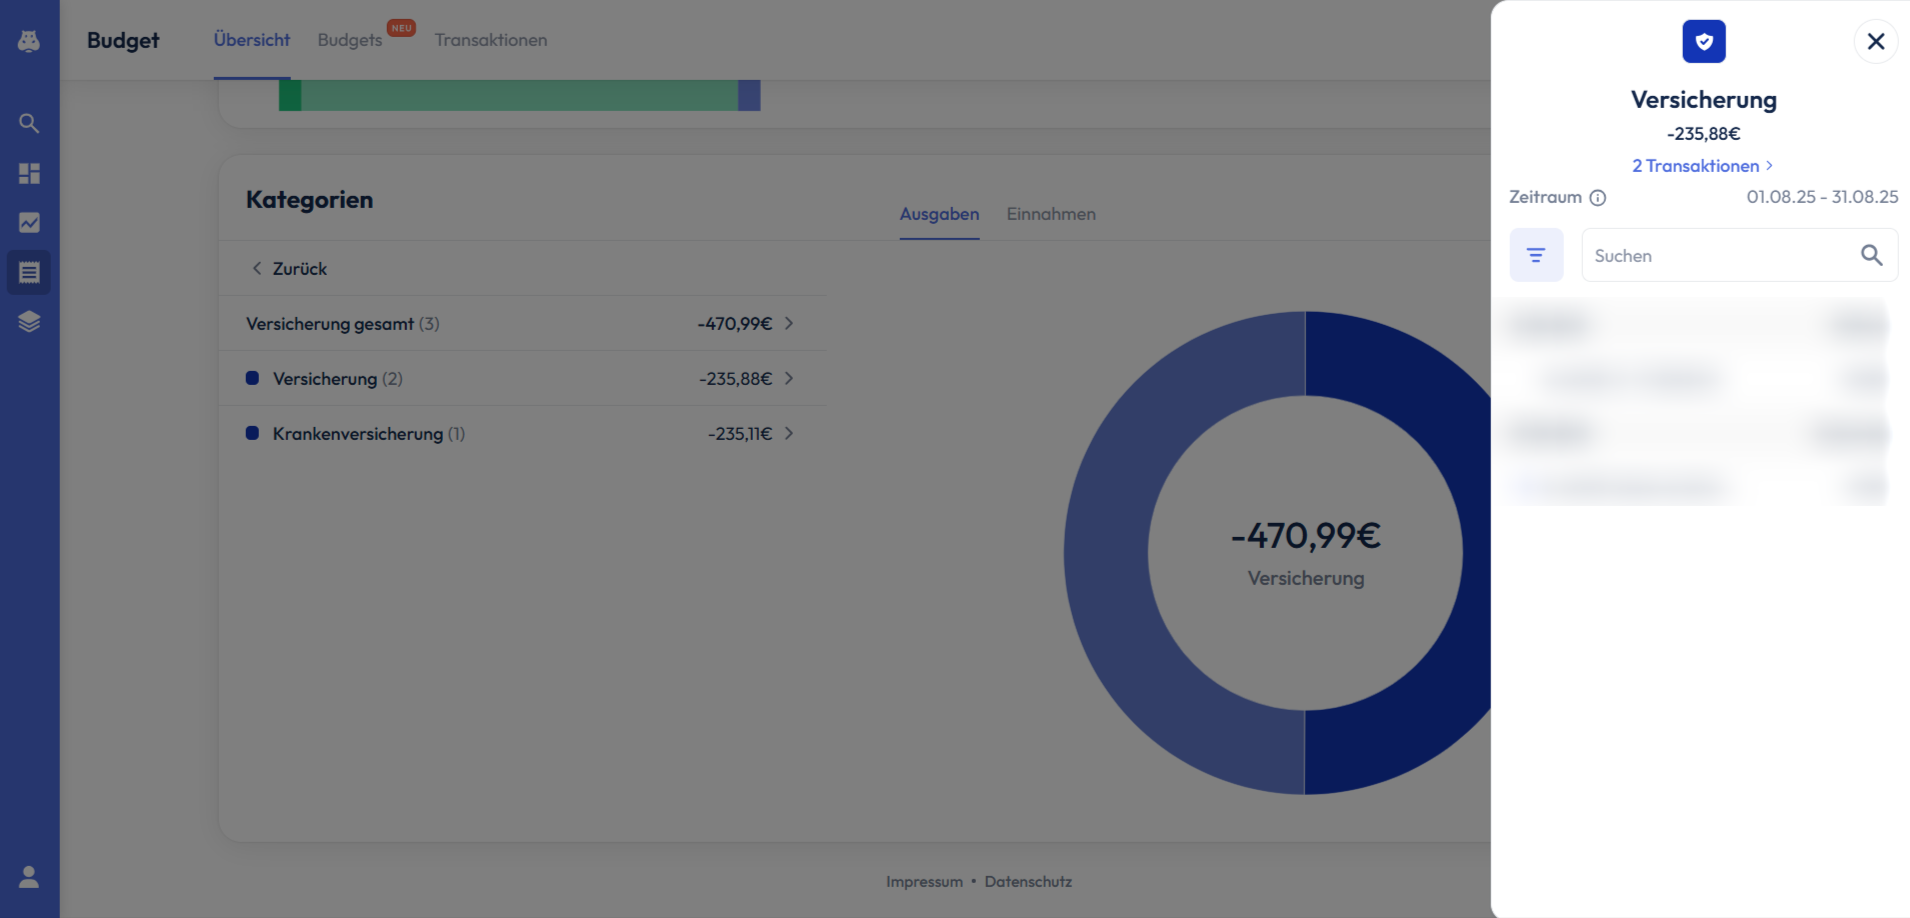Screen dimensions: 1910x918
Task: Open the dashboard grid icon
Action: click(x=29, y=173)
